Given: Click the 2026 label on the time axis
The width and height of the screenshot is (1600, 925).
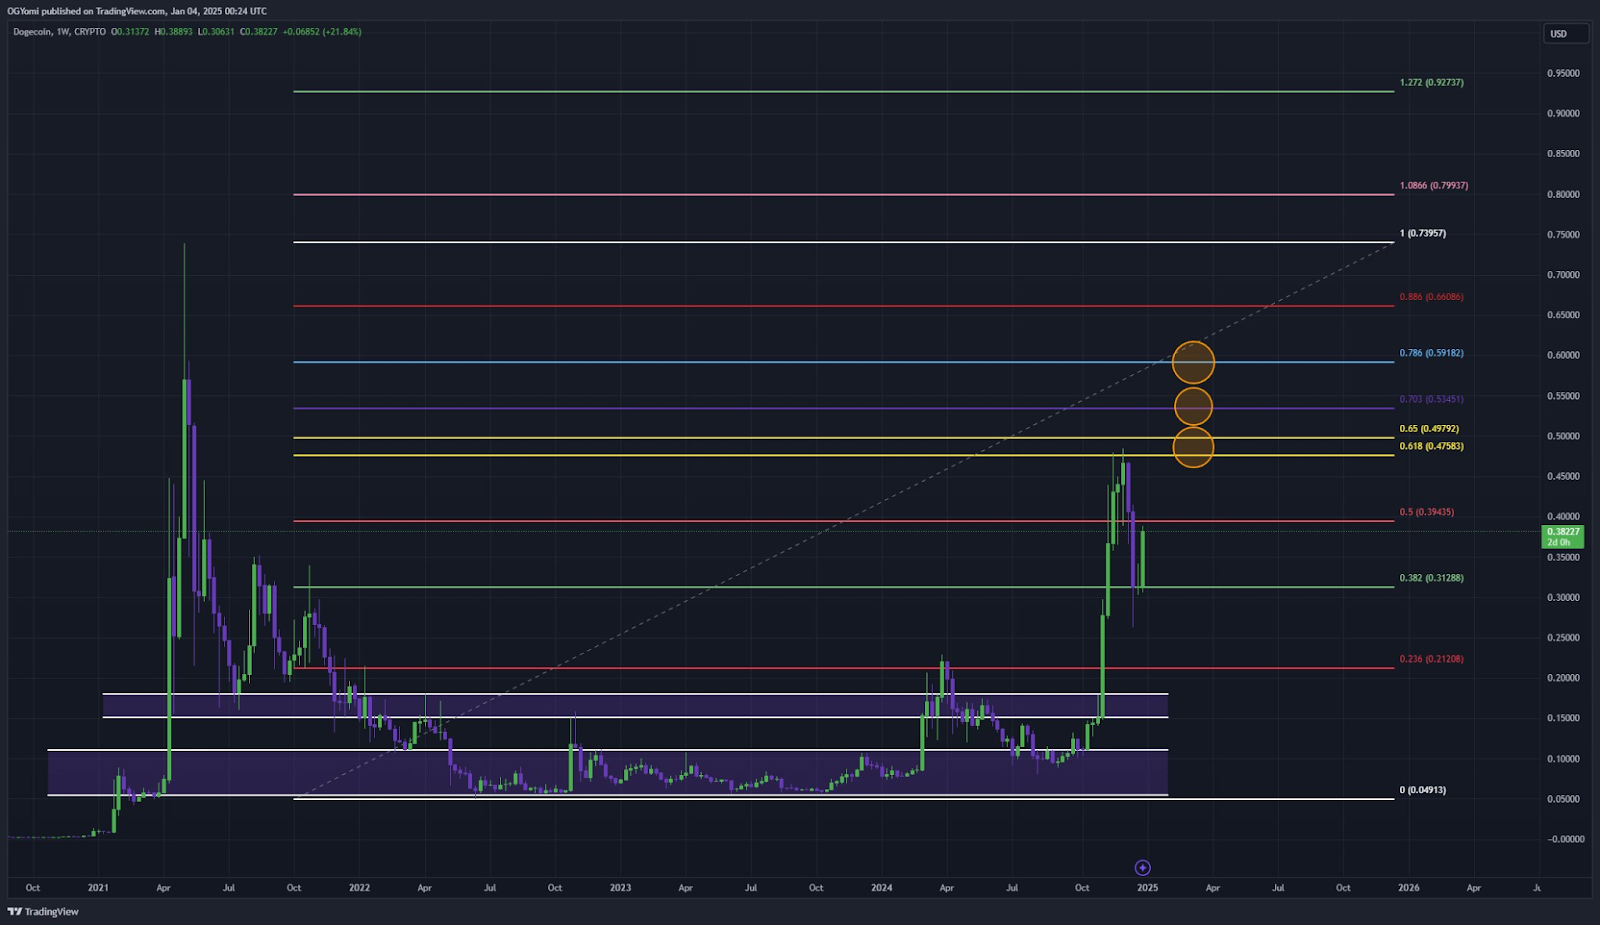Looking at the screenshot, I should coord(1408,888).
